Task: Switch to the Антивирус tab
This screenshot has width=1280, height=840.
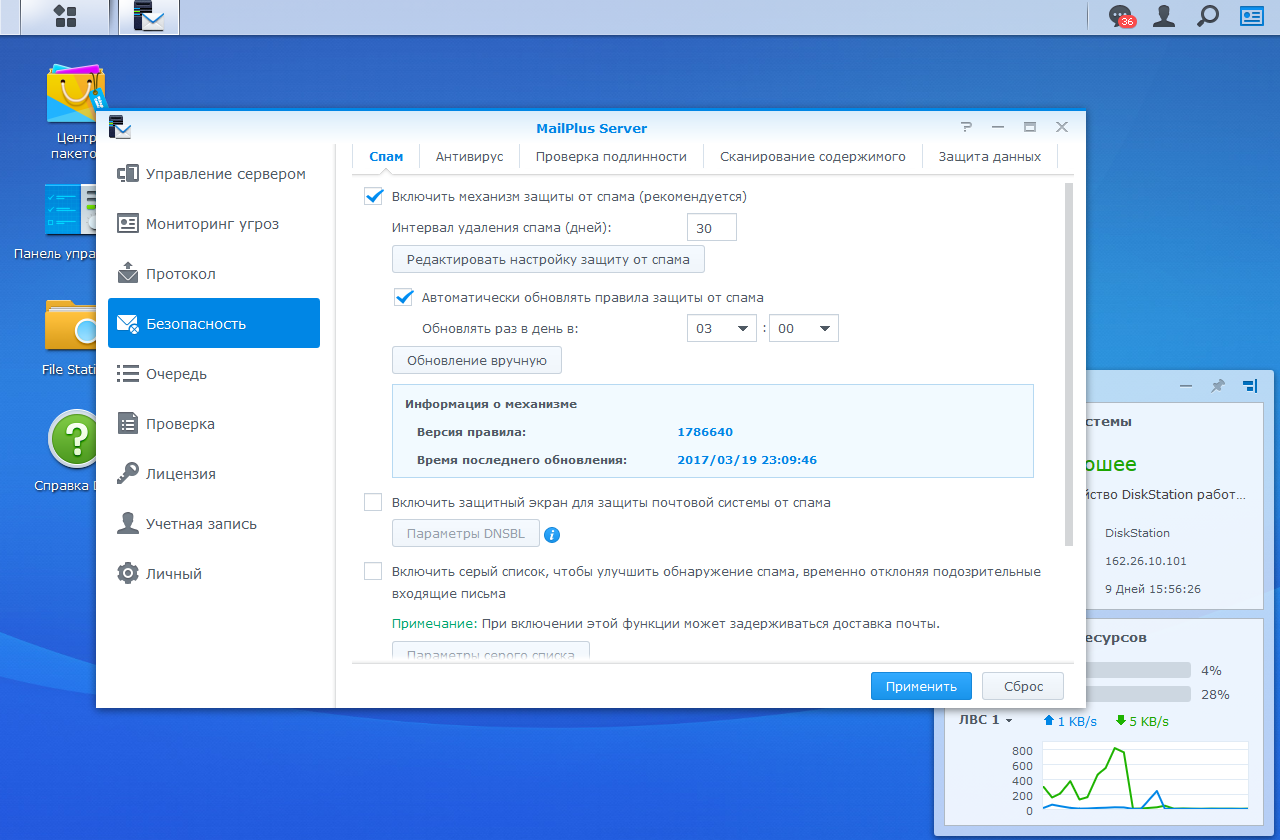Action: pos(469,156)
